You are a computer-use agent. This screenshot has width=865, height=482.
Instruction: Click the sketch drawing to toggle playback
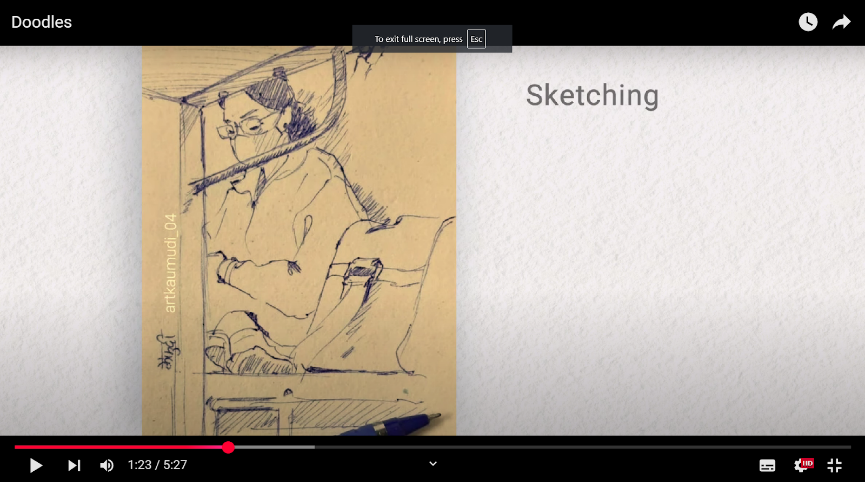coord(300,240)
